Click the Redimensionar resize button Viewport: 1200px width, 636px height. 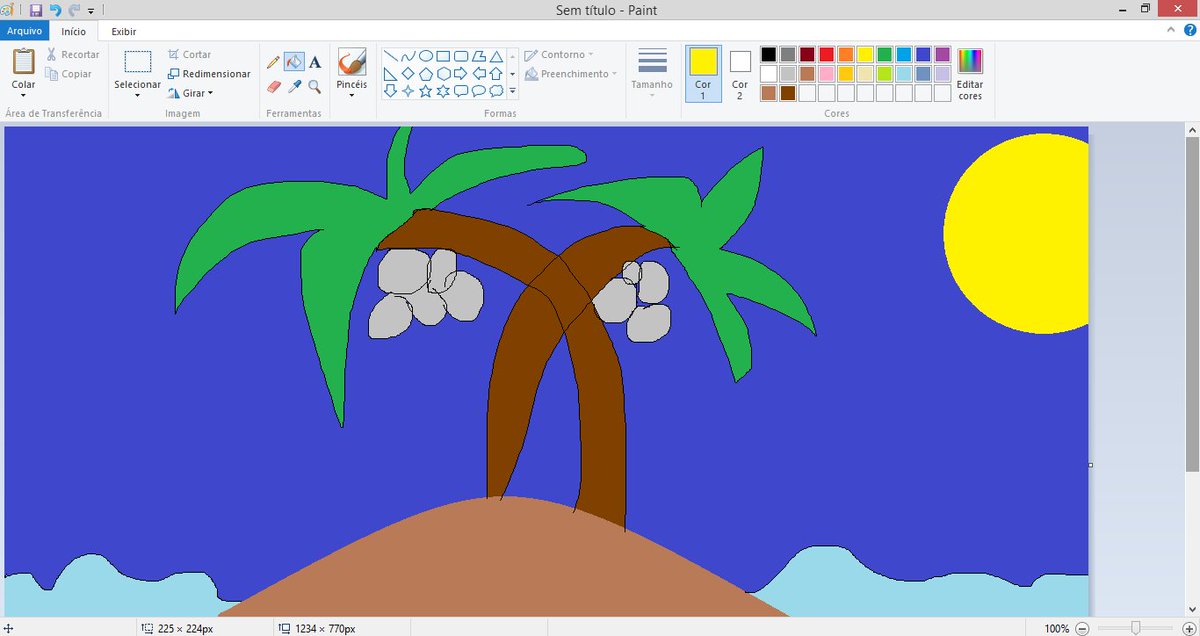pyautogui.click(x=209, y=74)
